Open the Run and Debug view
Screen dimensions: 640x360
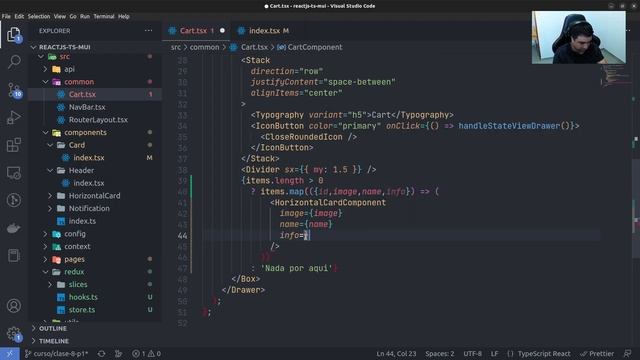click(13, 118)
